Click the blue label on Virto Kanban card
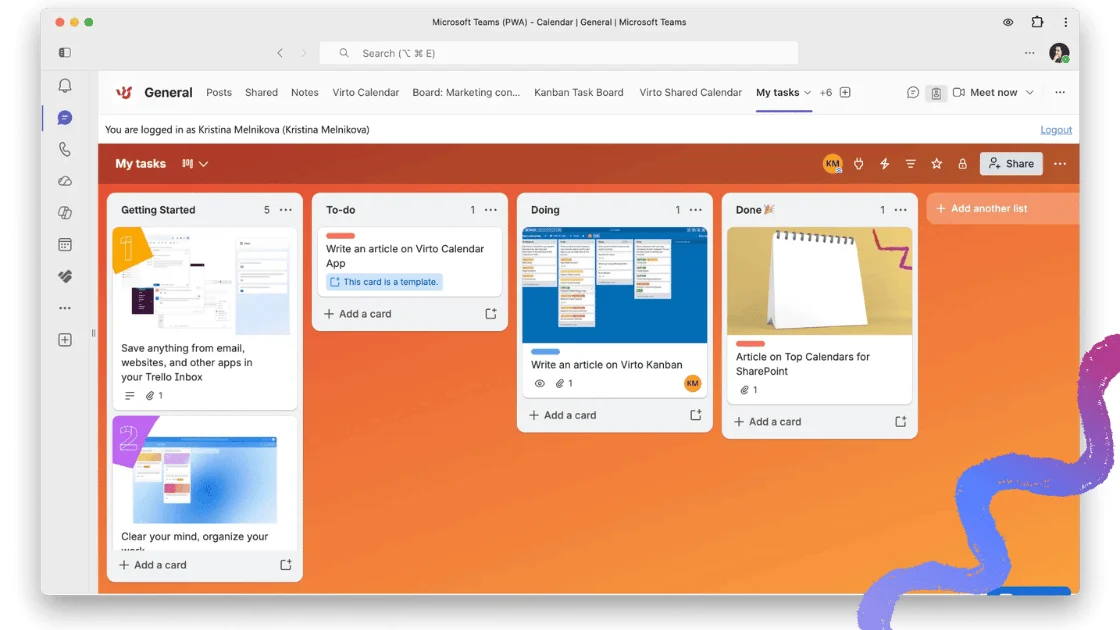The width and height of the screenshot is (1120, 630). click(x=545, y=351)
